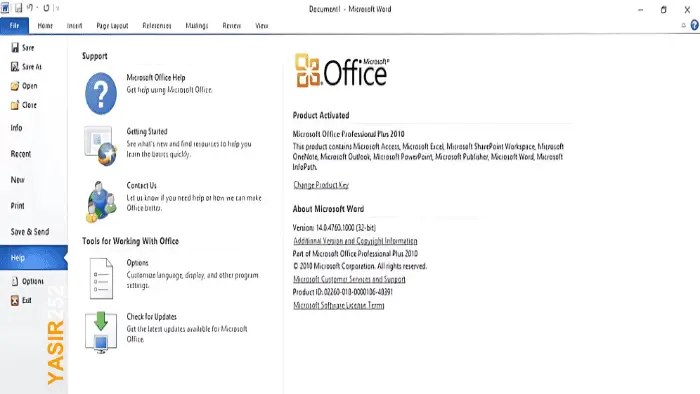Switch to the Insert tab
The height and width of the screenshot is (394, 700).
[x=75, y=26]
